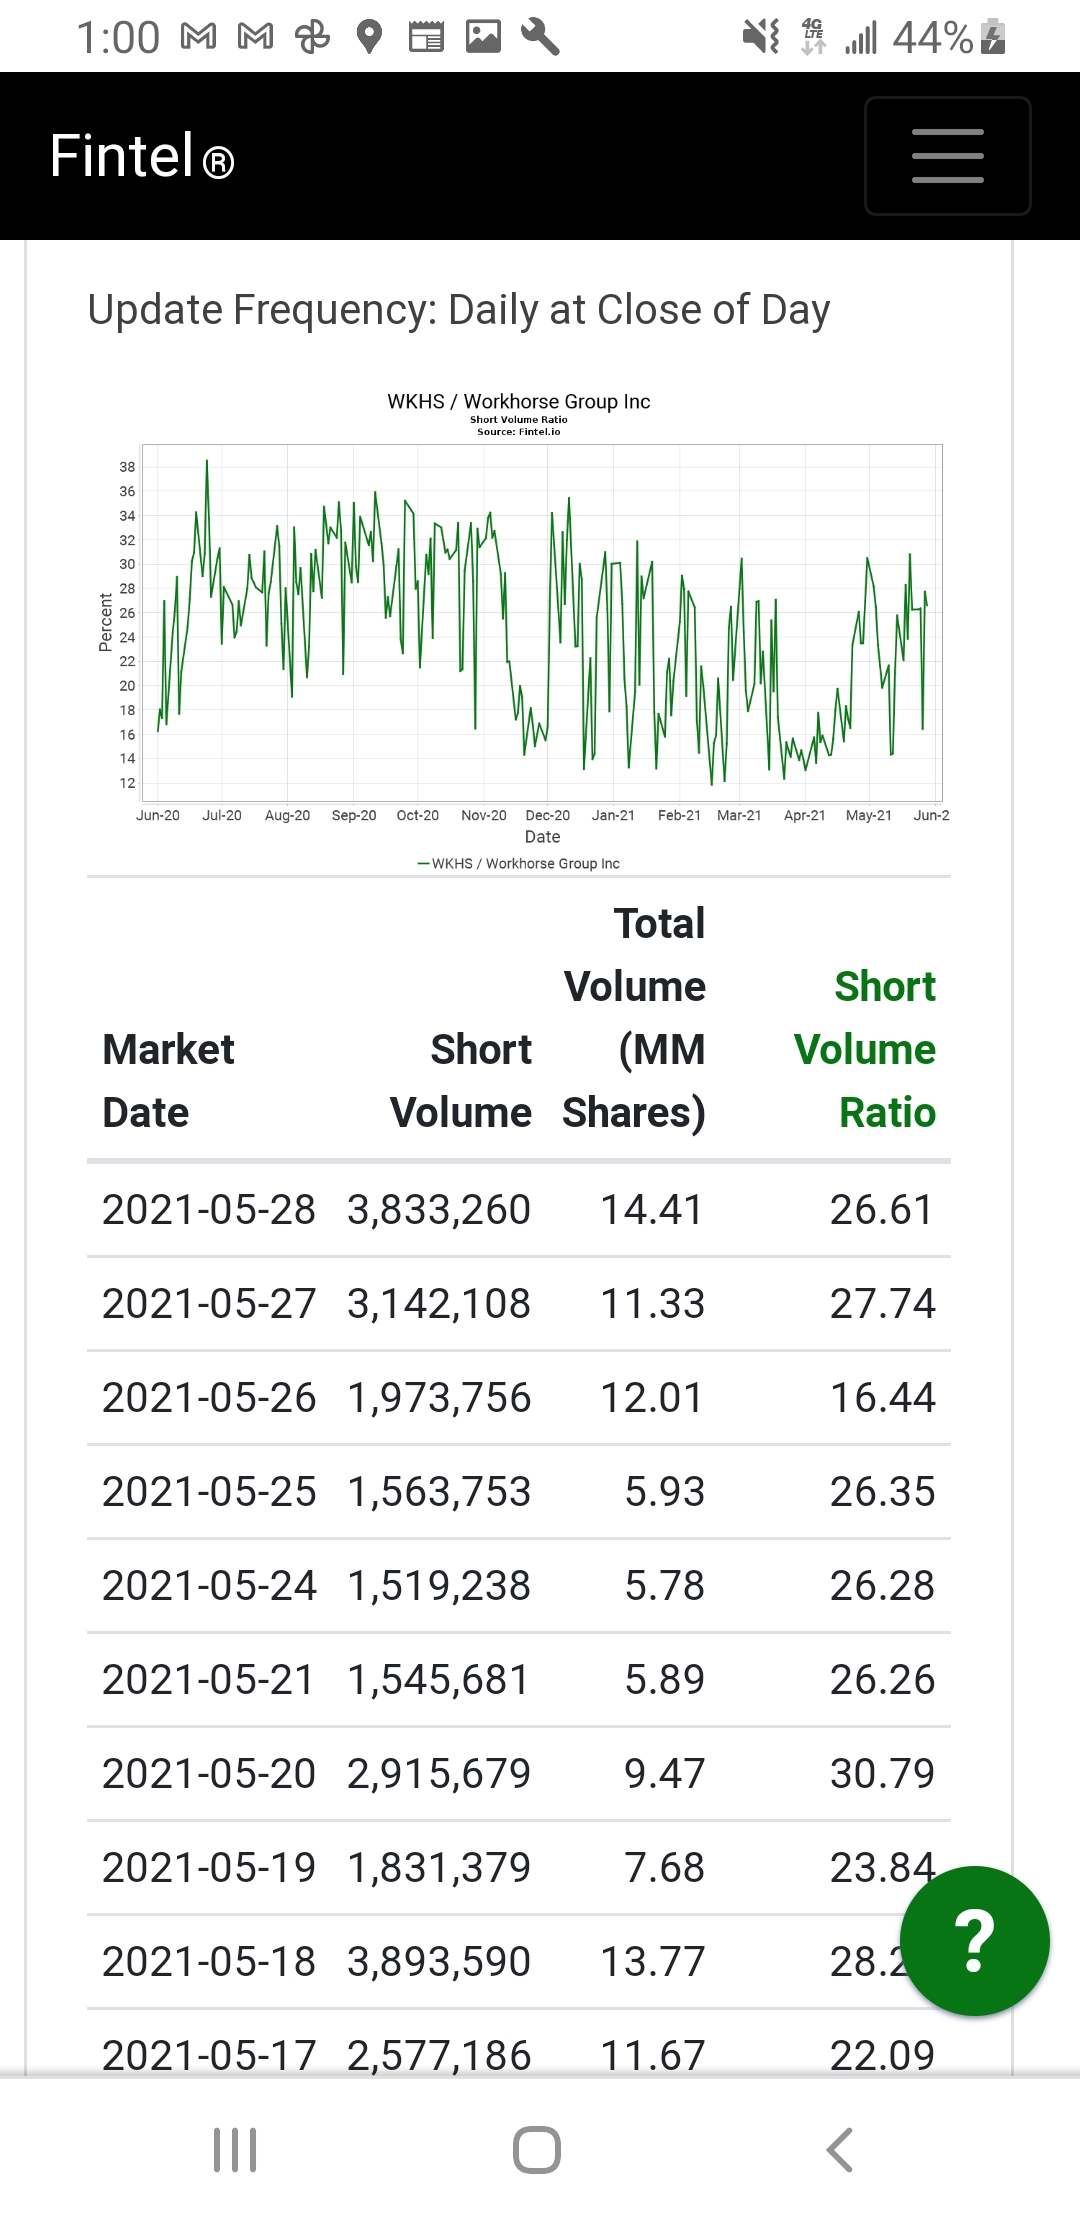
Task: Sort by Market Date column header
Action: (168, 1080)
